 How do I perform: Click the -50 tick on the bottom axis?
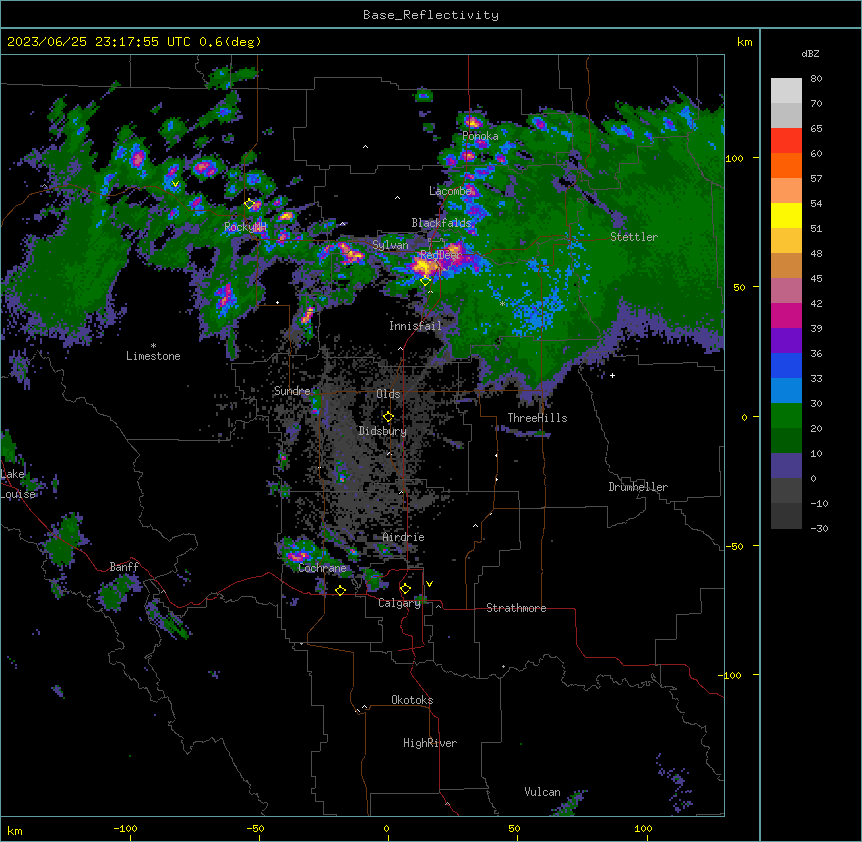click(x=255, y=829)
